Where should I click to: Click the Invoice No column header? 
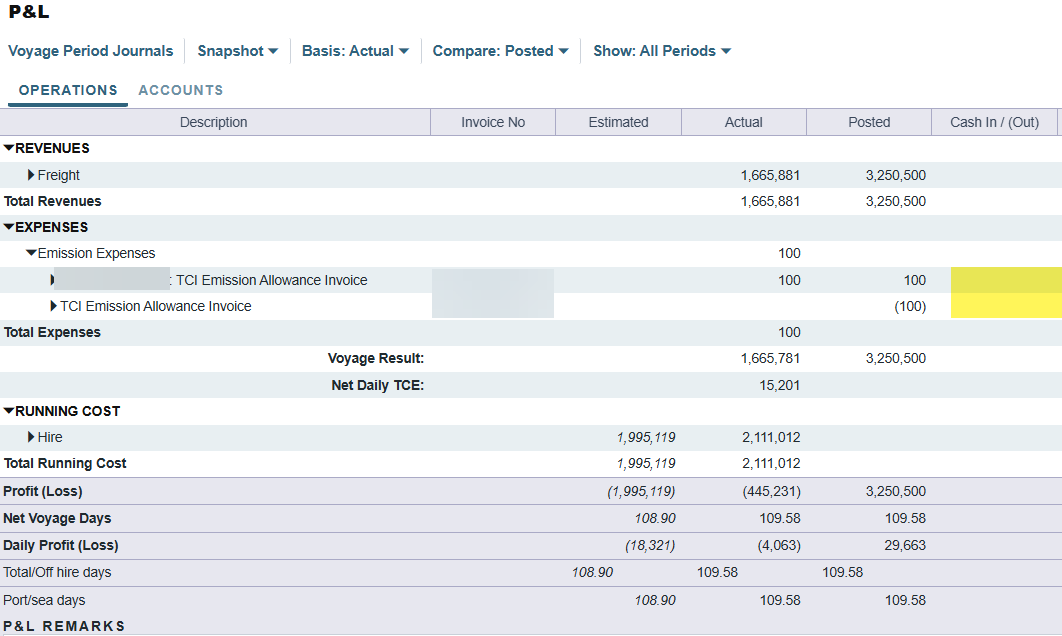pyautogui.click(x=492, y=122)
